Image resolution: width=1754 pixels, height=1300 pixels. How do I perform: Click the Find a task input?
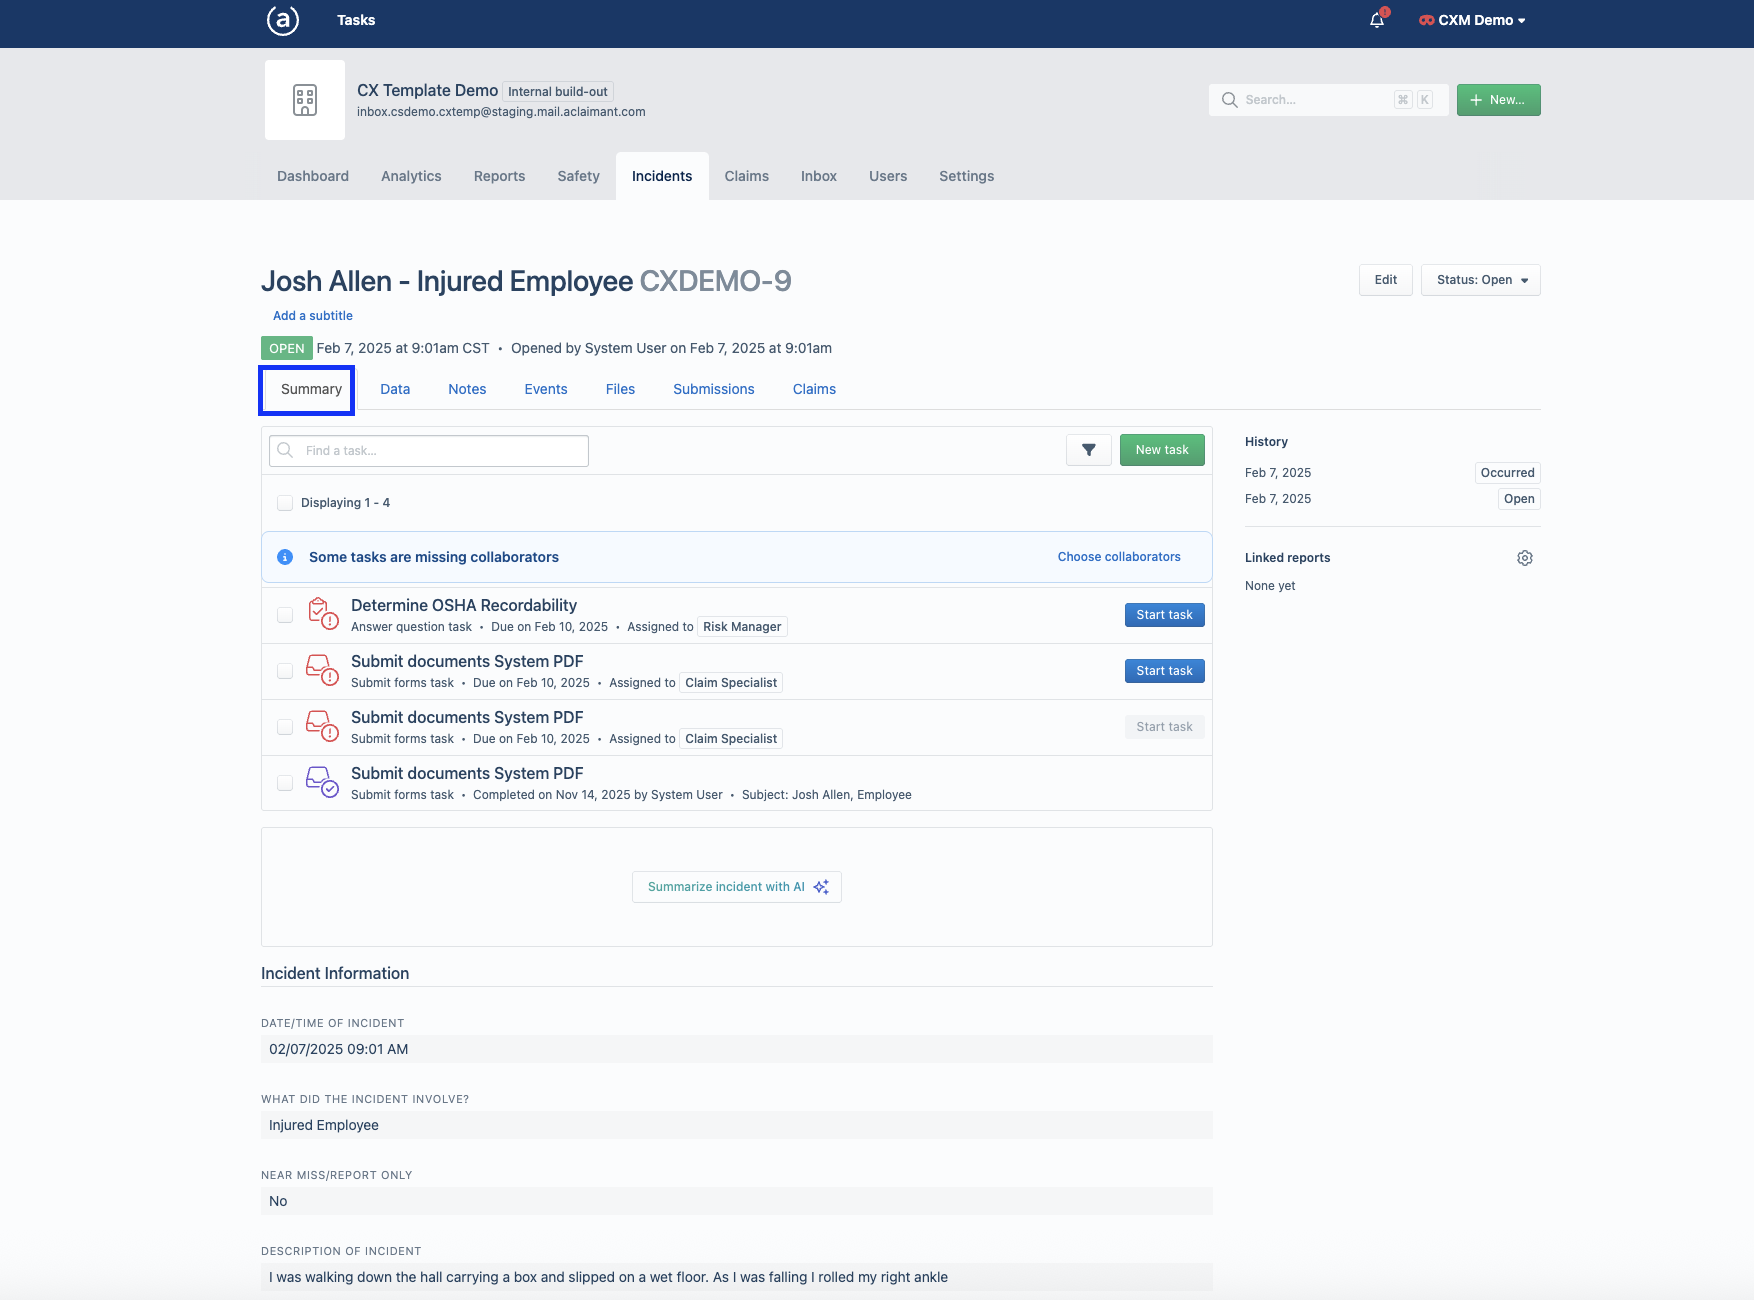click(429, 451)
